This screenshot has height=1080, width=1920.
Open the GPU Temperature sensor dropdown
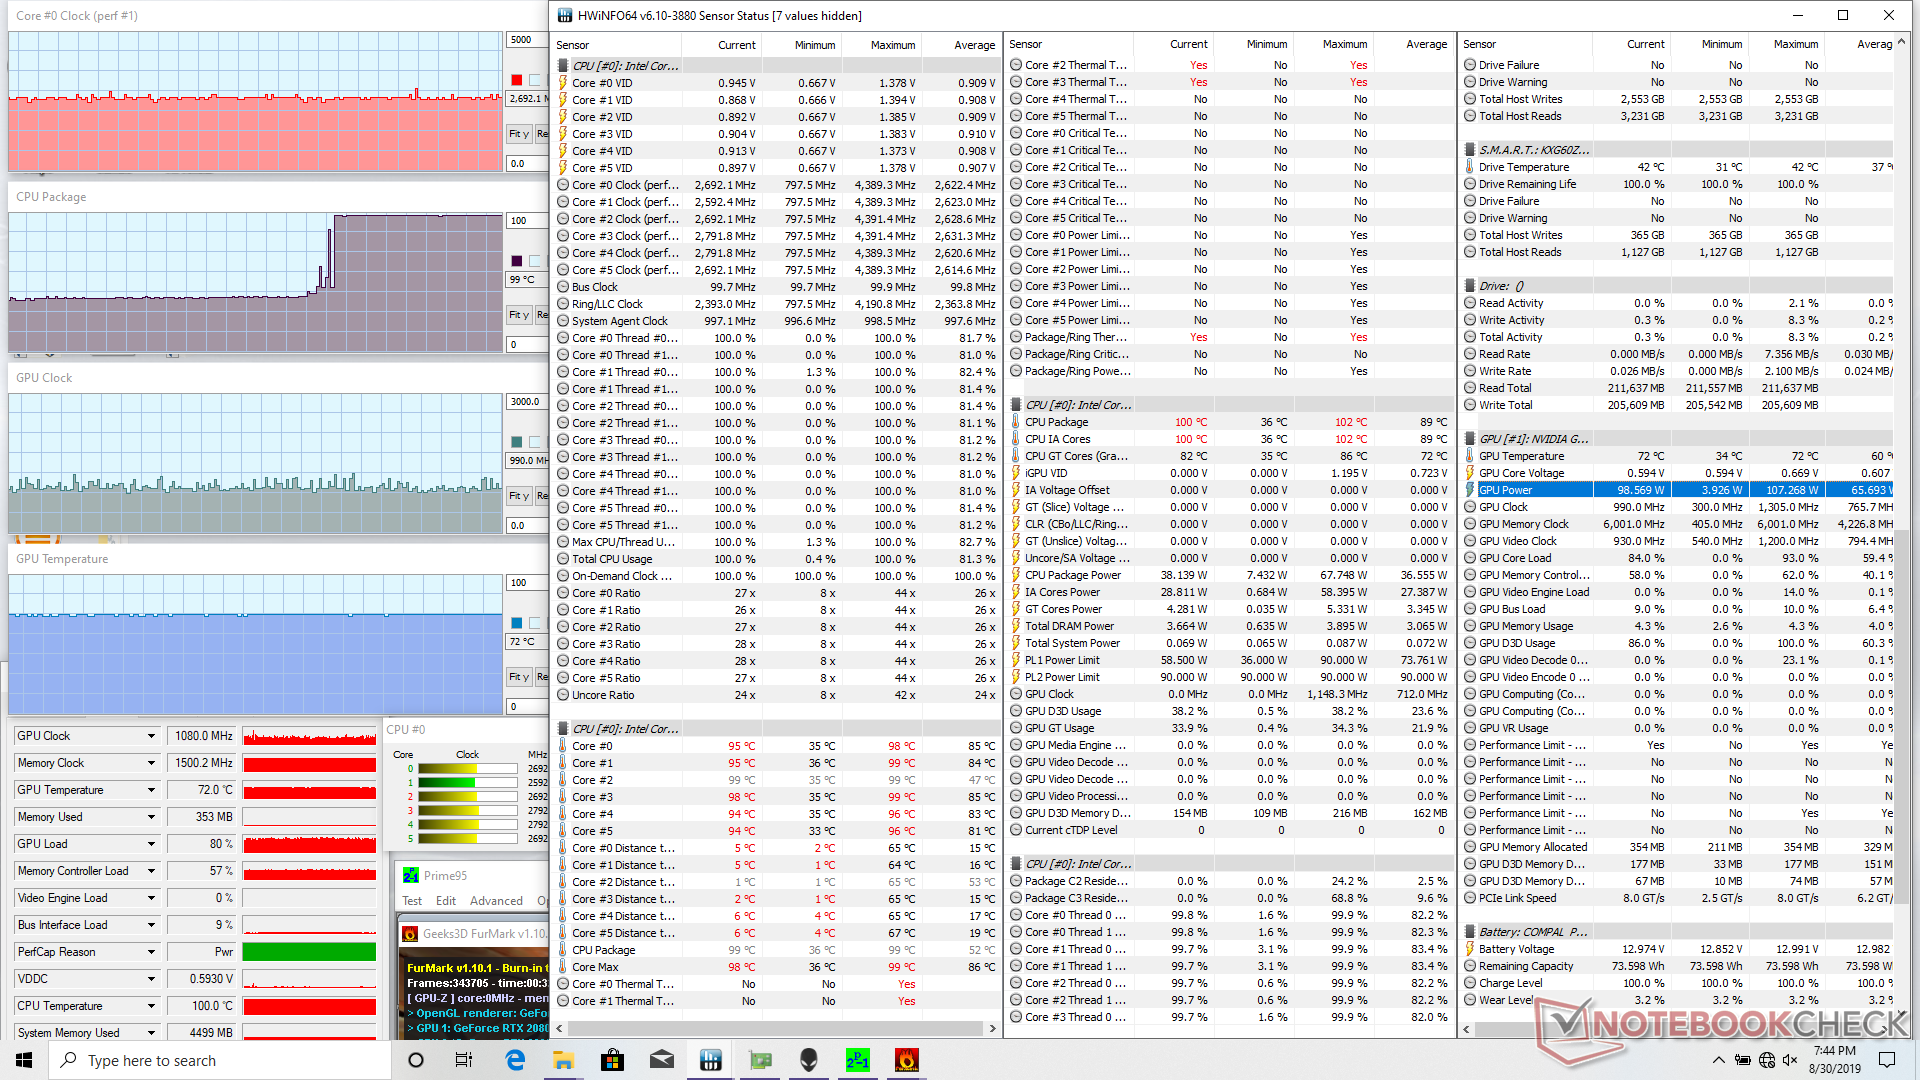(x=151, y=790)
